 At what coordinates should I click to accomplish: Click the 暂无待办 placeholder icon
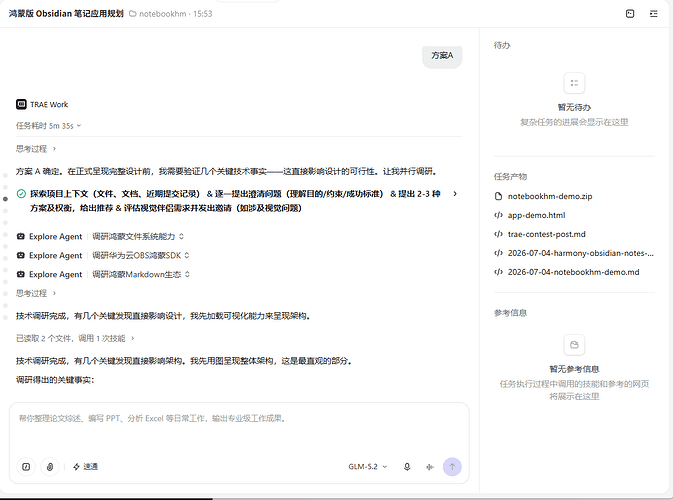point(574,83)
